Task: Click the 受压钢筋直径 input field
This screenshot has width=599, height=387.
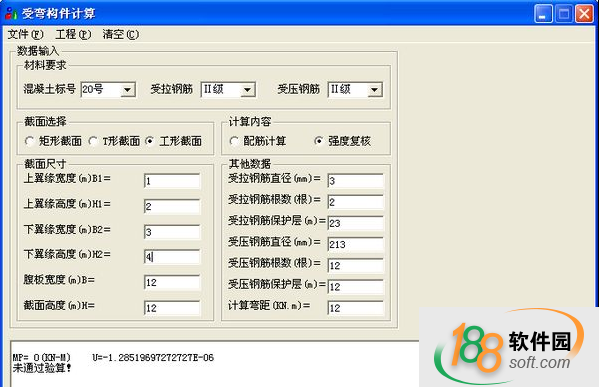Action: click(355, 245)
